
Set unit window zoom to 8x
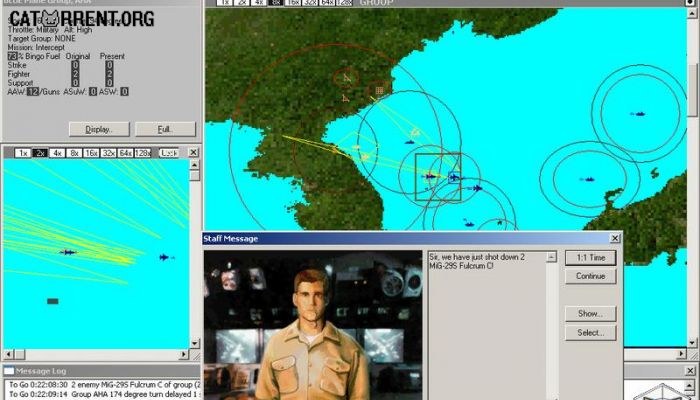pos(74,153)
